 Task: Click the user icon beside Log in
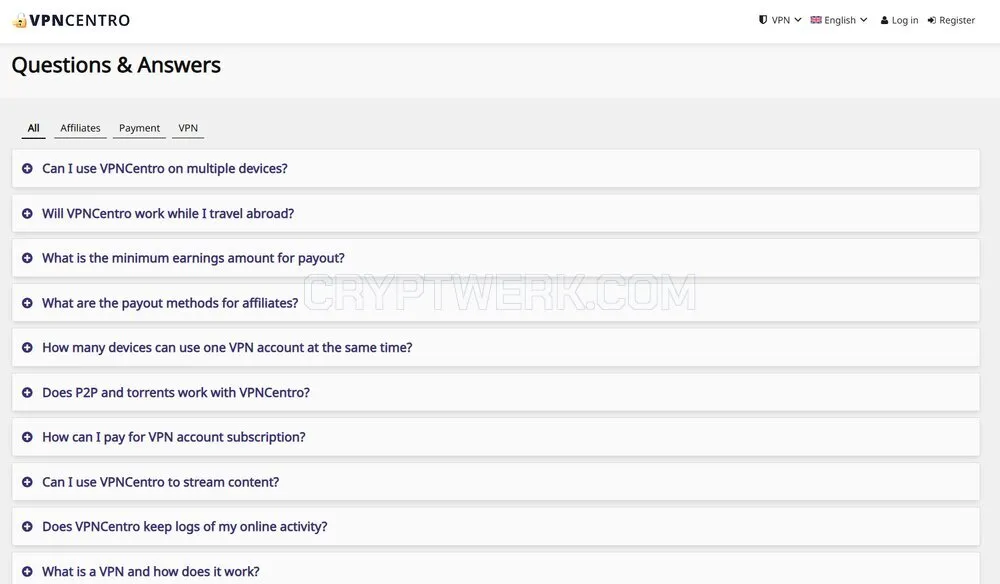(885, 20)
